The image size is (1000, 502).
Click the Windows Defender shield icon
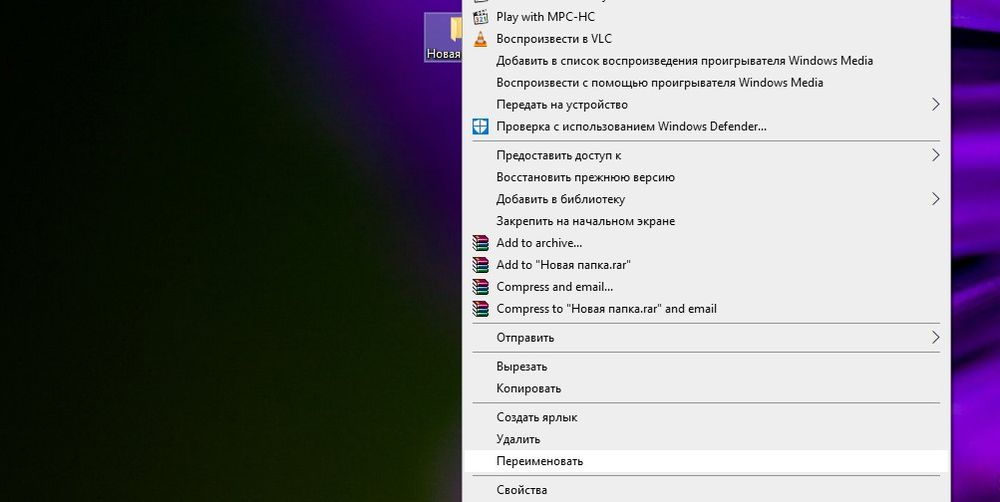coord(480,126)
